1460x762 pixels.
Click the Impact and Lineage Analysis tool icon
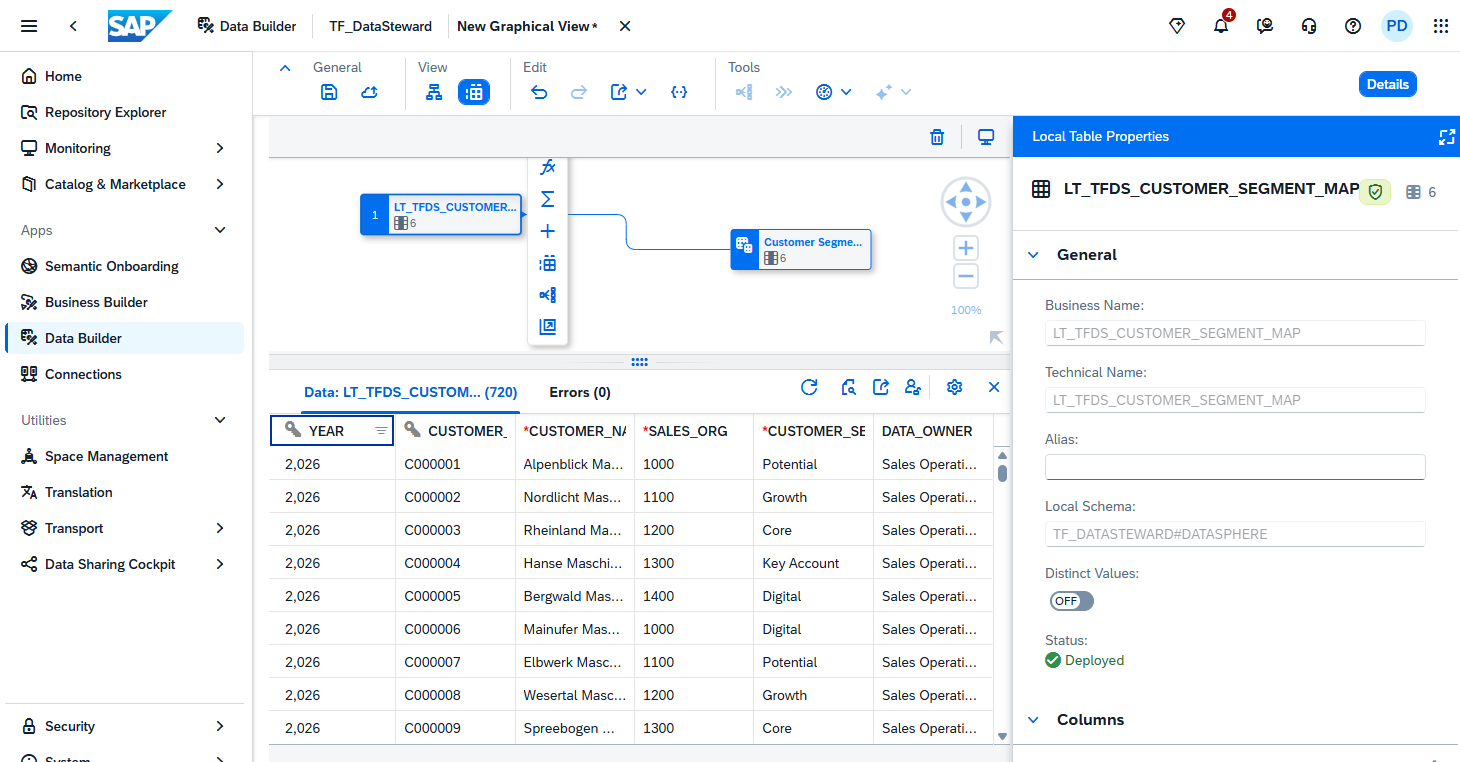744,92
